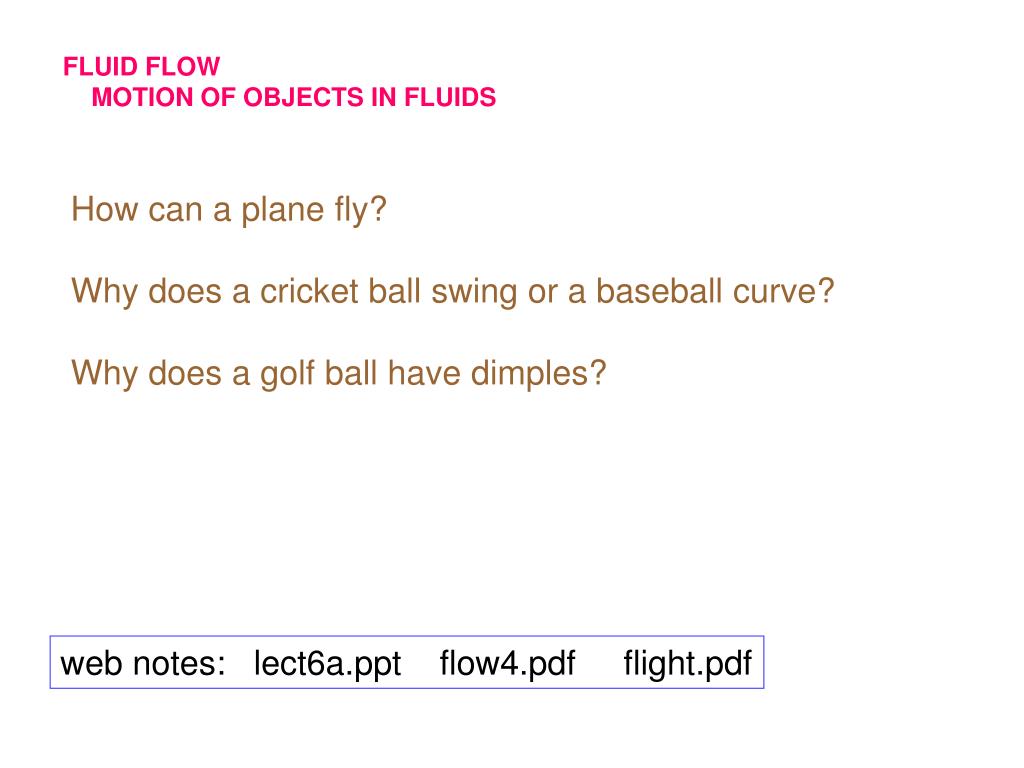Viewport: 1024px width, 768px height.
Task: Click the word 'golf' in third question
Action: click(x=287, y=375)
